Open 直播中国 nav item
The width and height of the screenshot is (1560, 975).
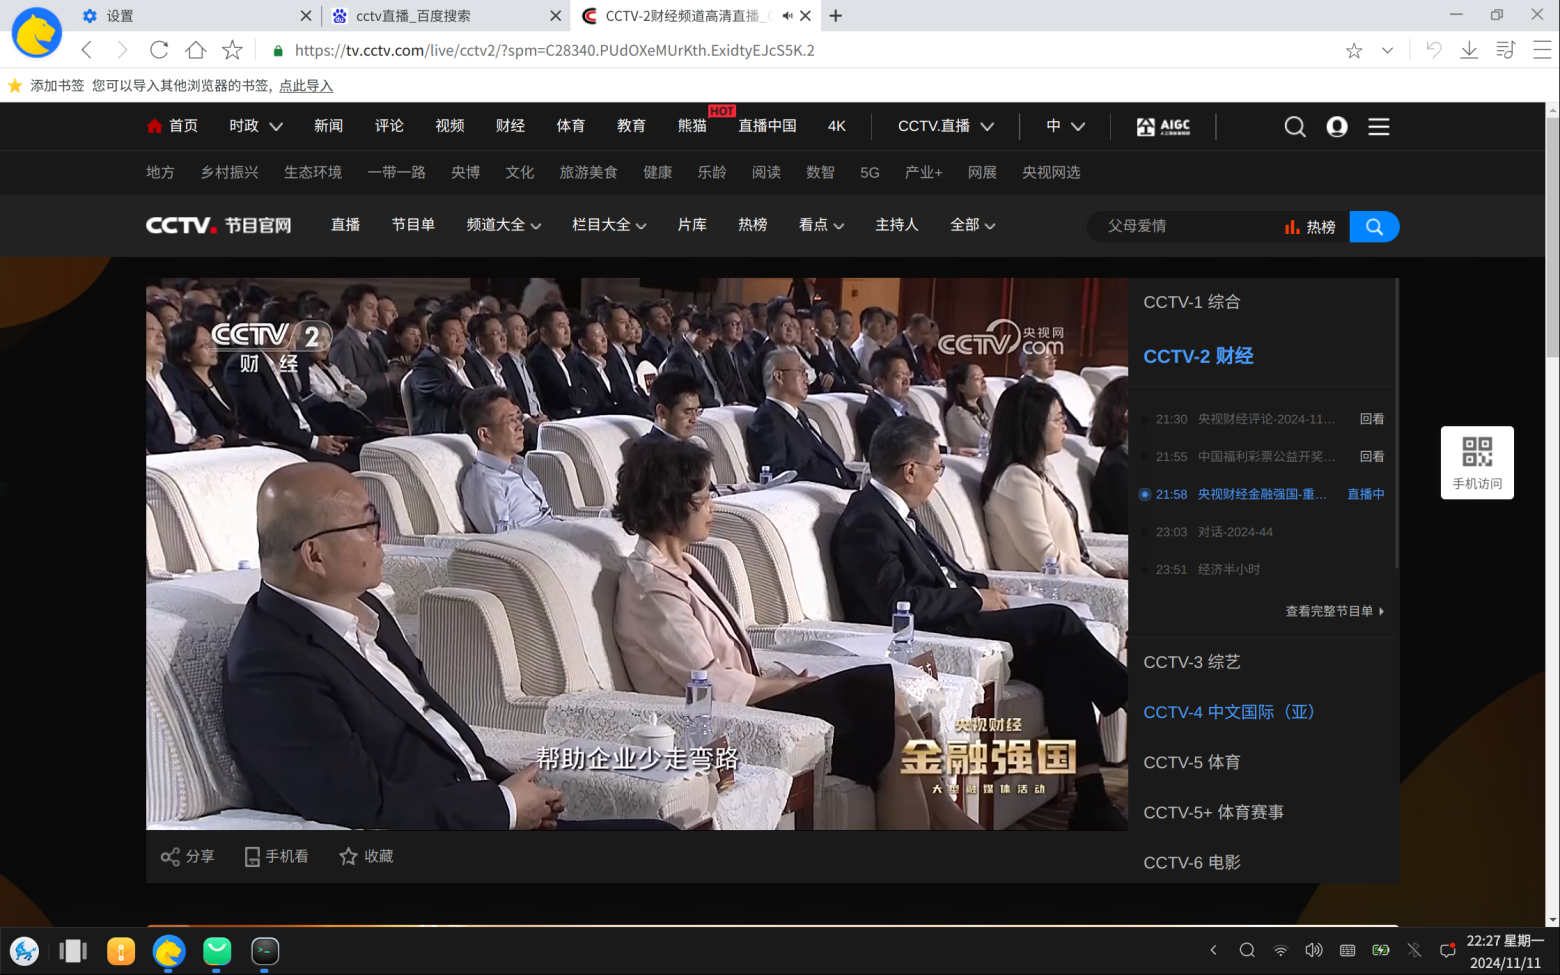[768, 126]
